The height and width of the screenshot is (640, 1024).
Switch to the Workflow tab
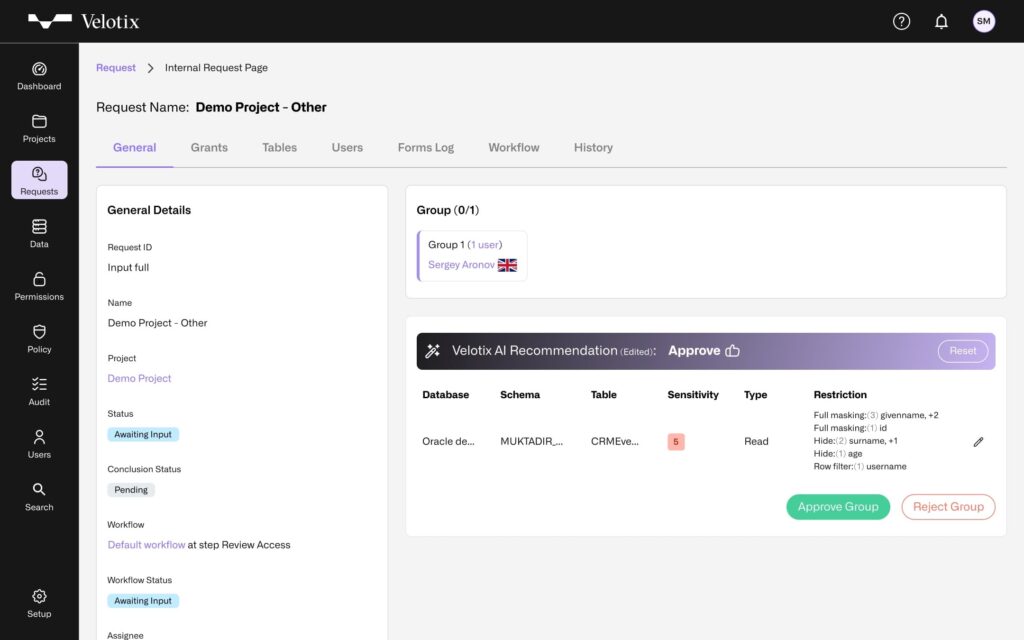pos(514,148)
